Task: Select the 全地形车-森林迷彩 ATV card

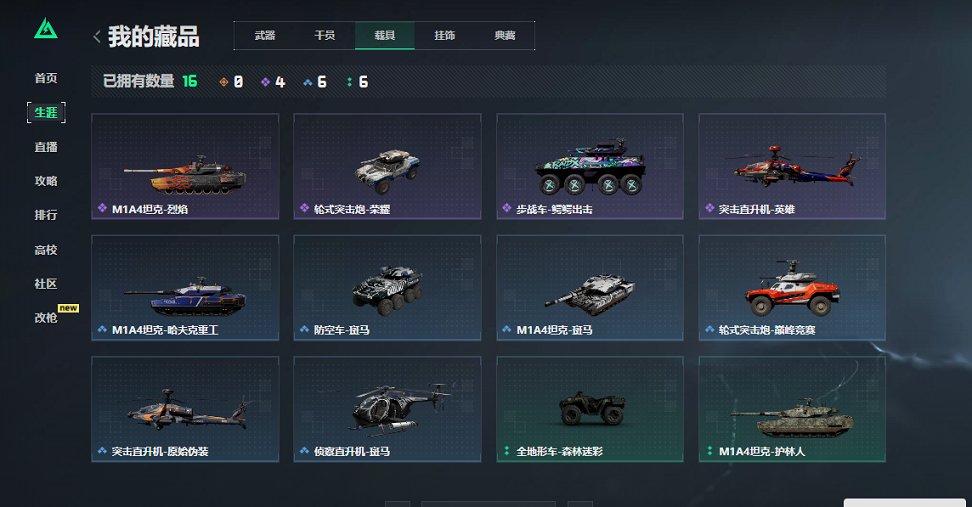Action: coord(590,409)
